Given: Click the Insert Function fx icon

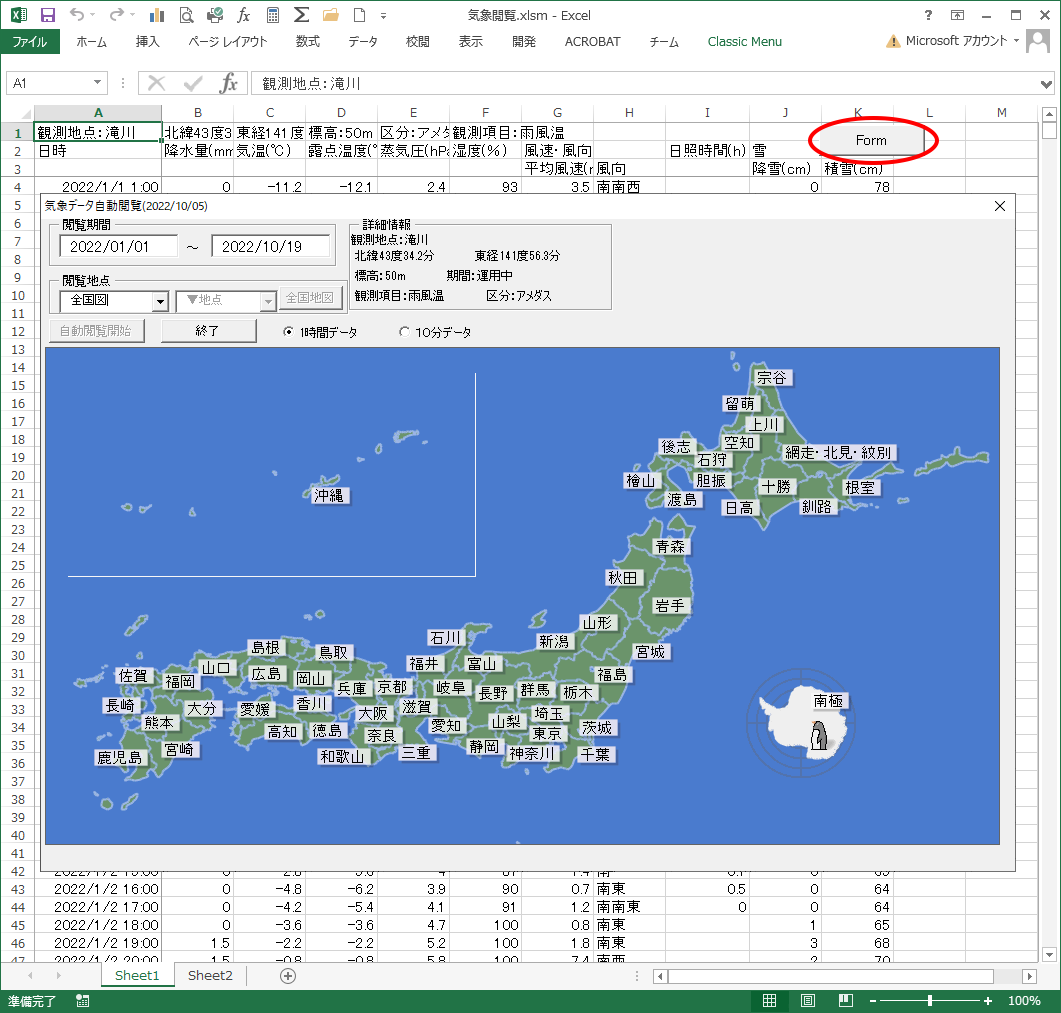Looking at the screenshot, I should [x=243, y=15].
